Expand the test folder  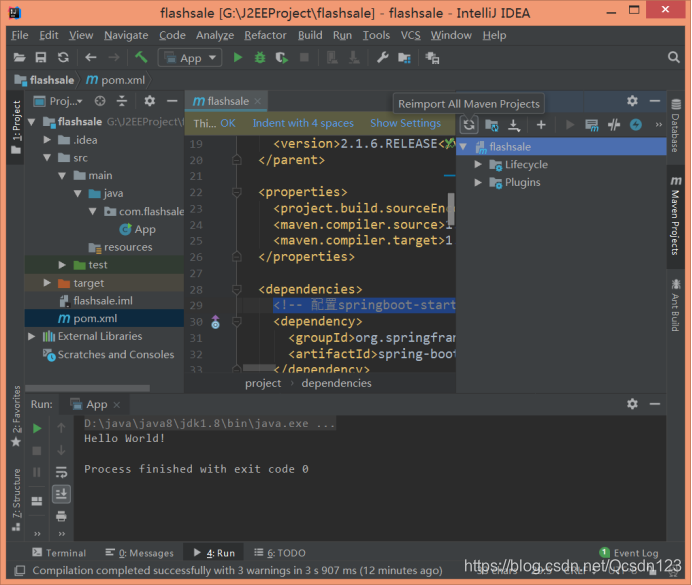[x=62, y=265]
